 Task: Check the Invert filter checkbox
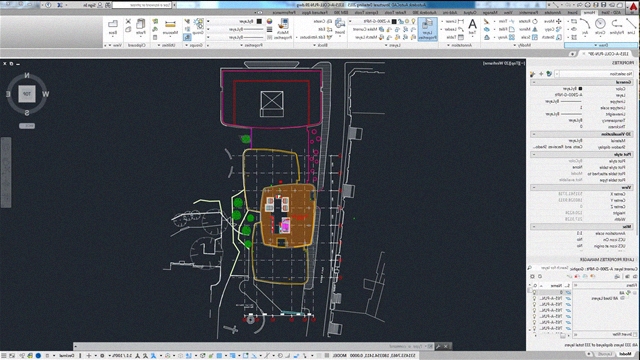click(x=635, y=334)
